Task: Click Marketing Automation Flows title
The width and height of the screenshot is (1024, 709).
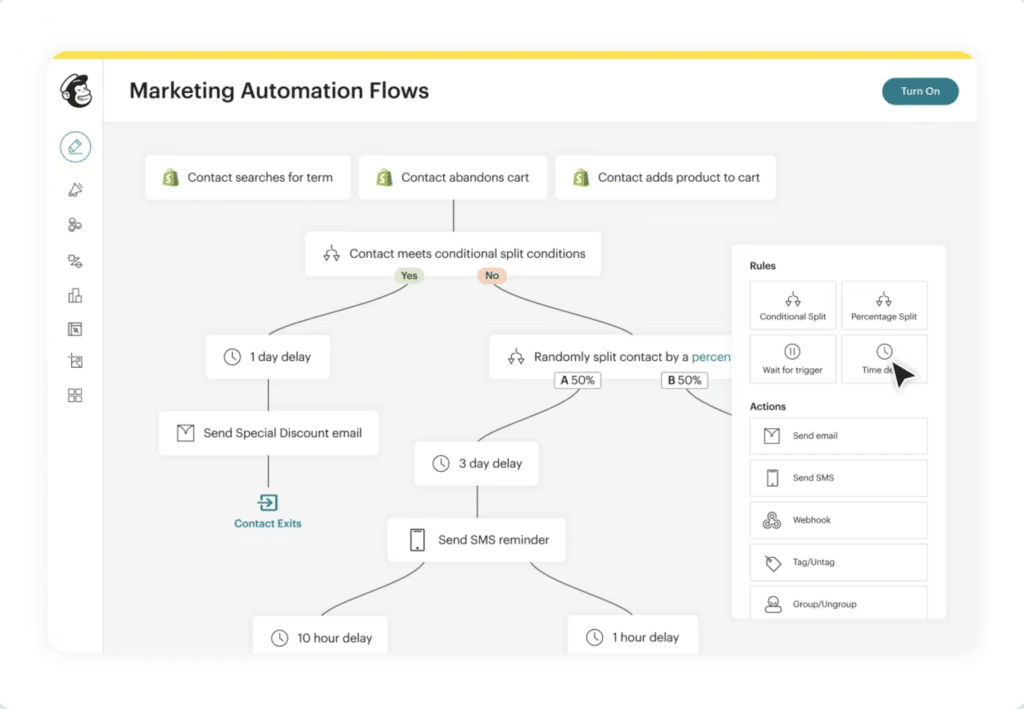Action: point(279,91)
